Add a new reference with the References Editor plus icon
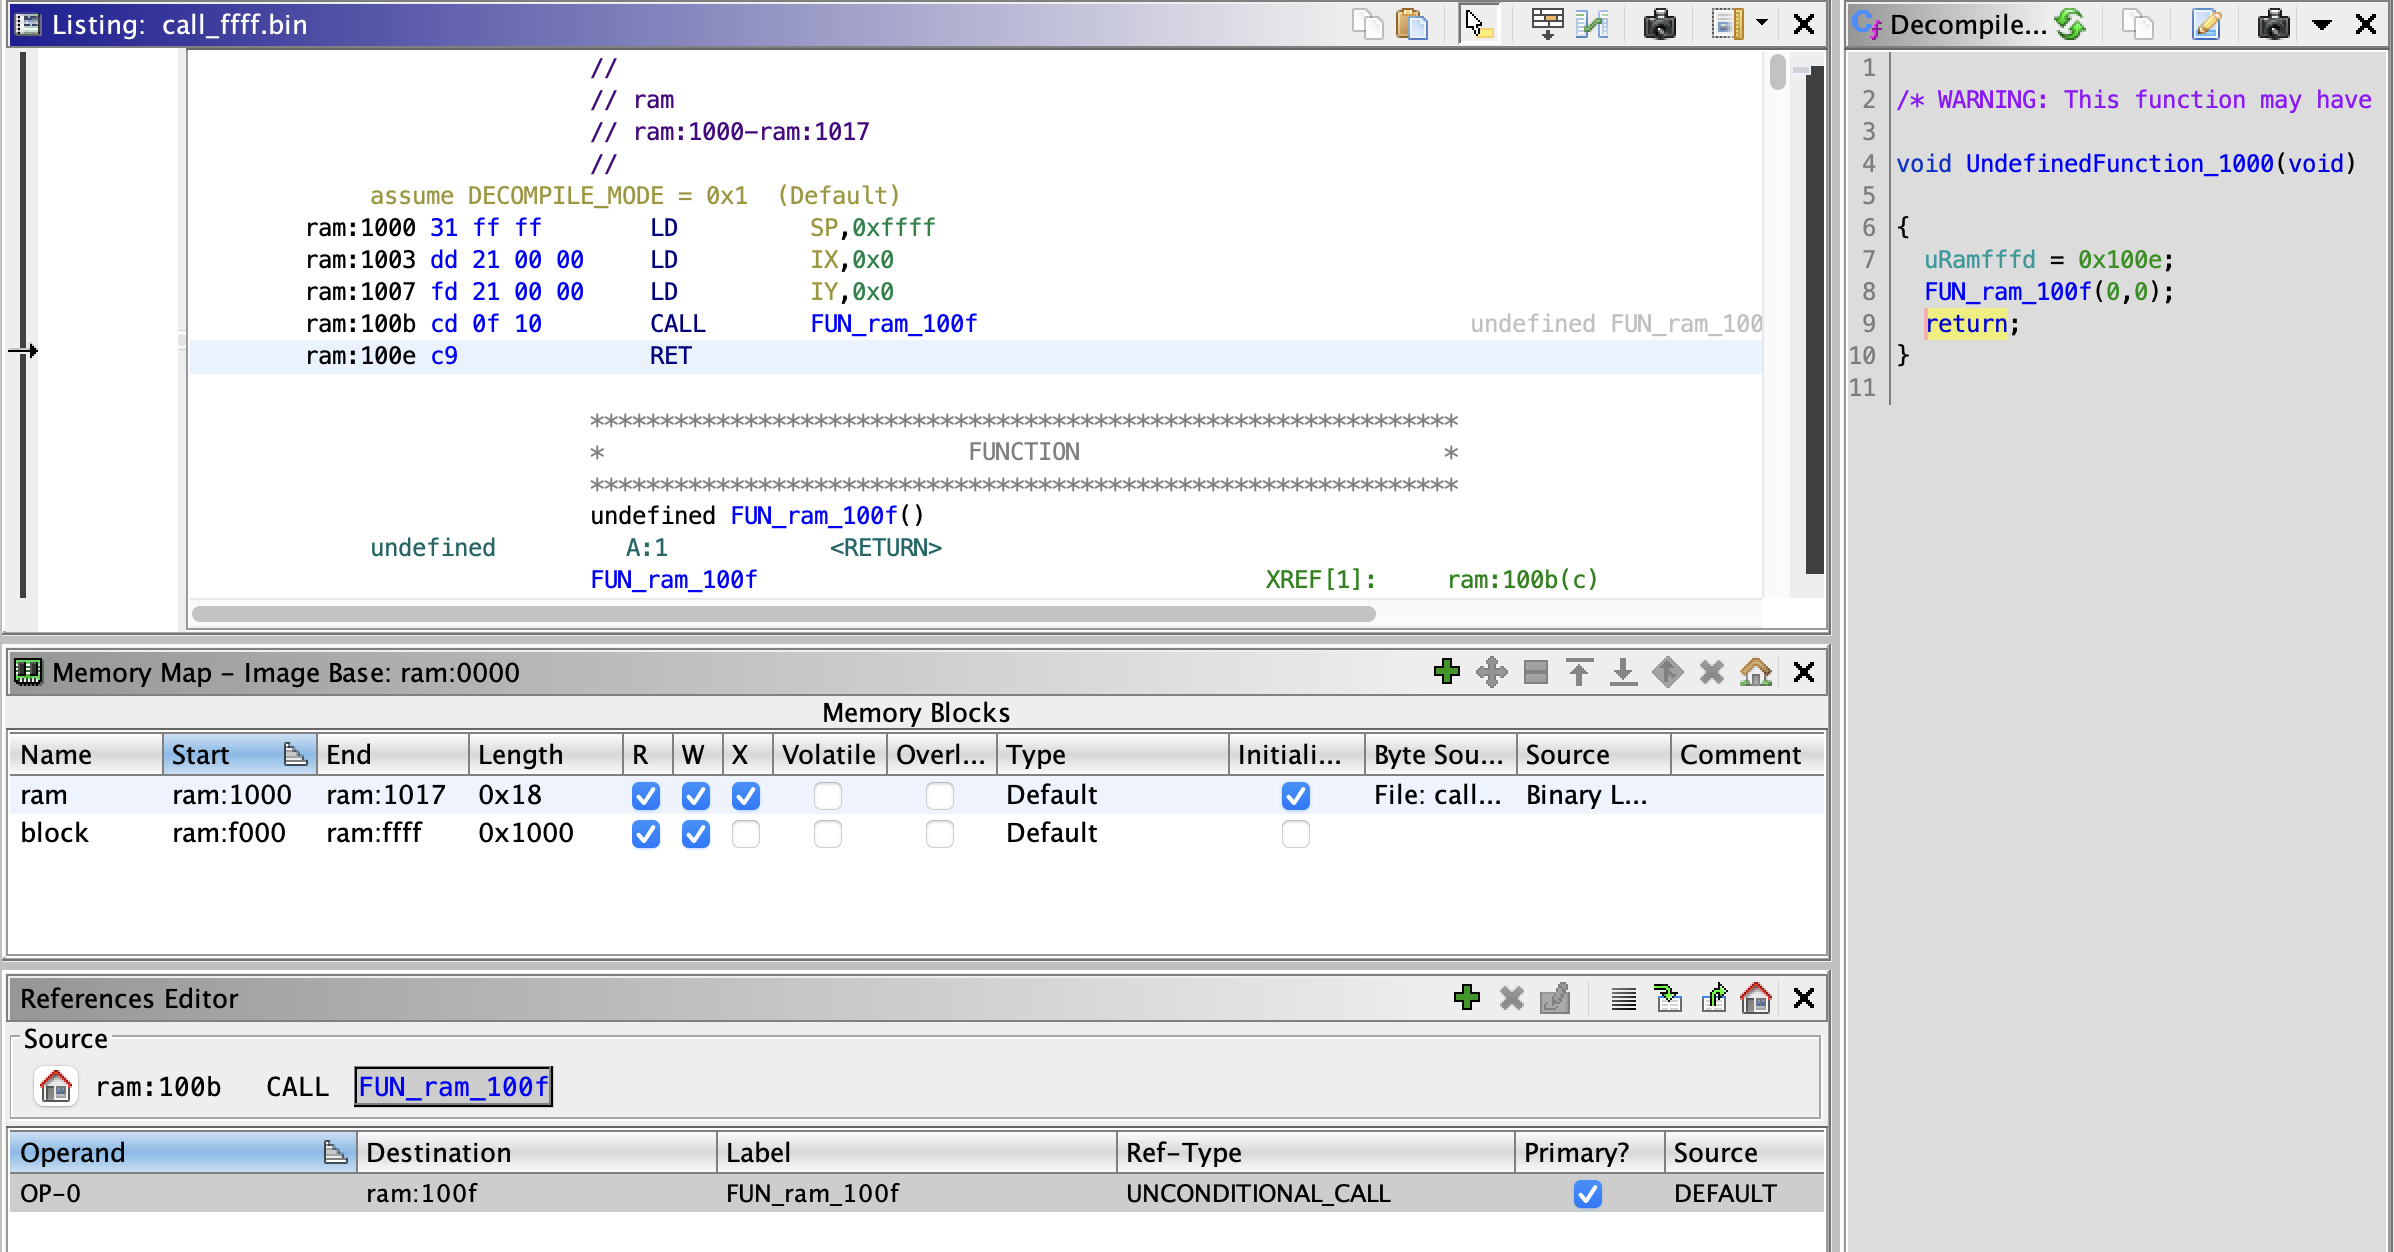The image size is (2394, 1252). (x=1467, y=997)
